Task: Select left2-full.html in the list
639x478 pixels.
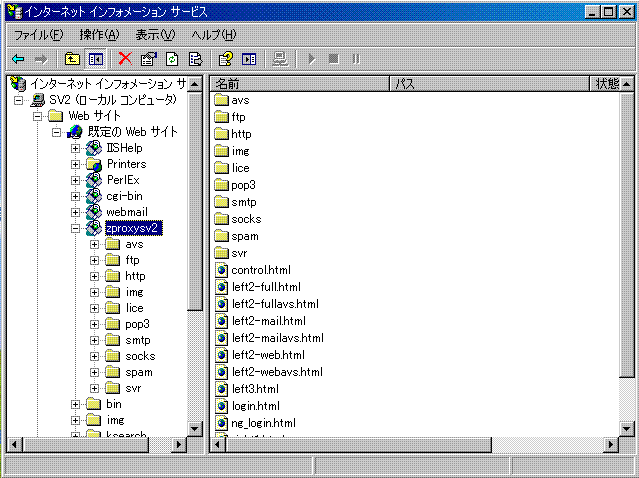Action: tap(267, 287)
